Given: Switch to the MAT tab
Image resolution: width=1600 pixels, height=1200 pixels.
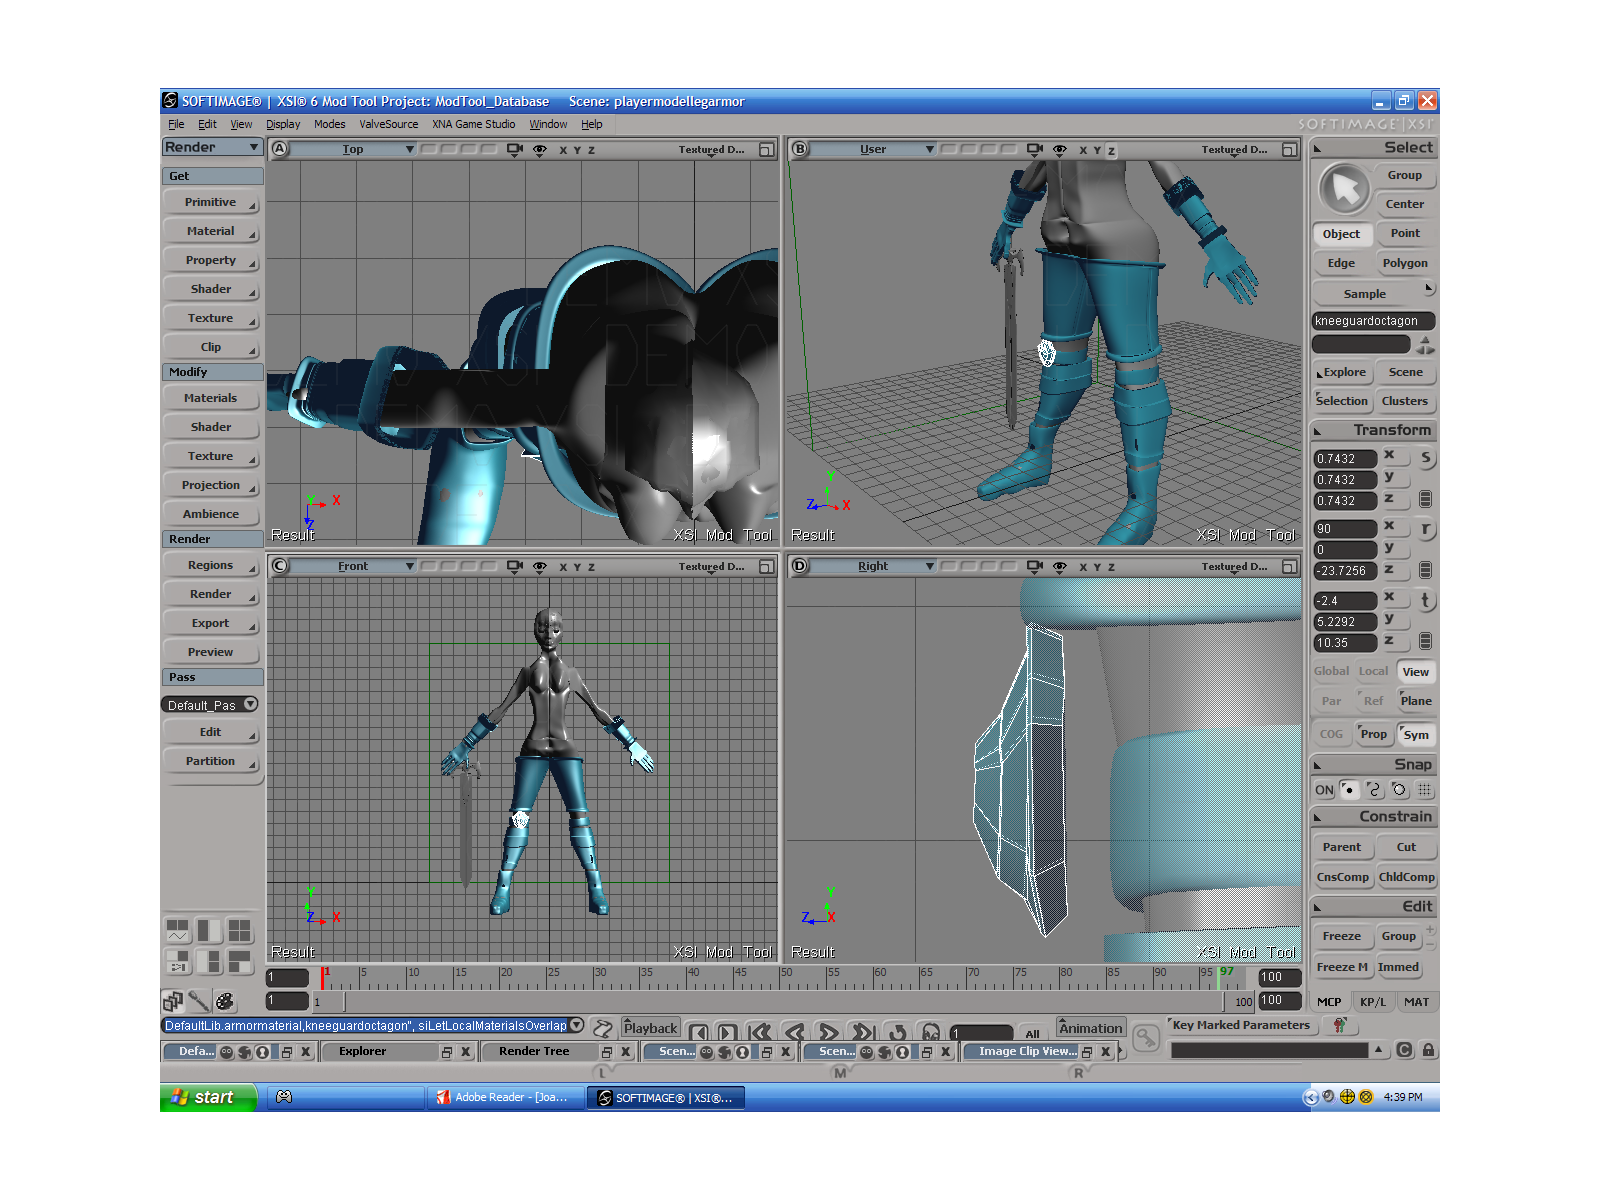Looking at the screenshot, I should pyautogui.click(x=1416, y=1002).
